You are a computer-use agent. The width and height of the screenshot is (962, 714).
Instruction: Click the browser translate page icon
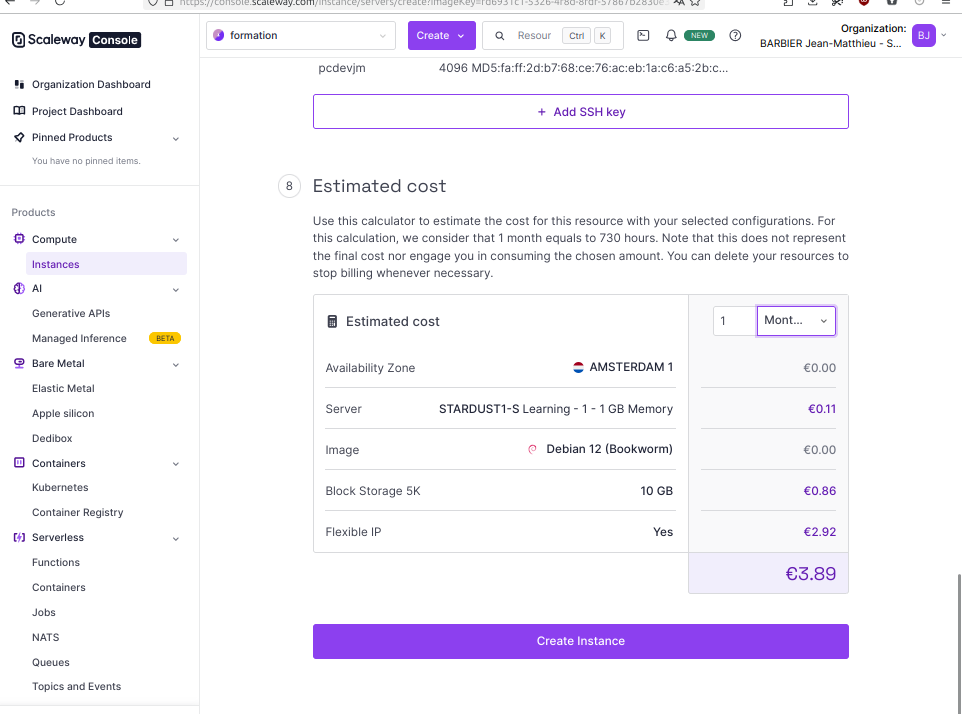tap(679, 2)
